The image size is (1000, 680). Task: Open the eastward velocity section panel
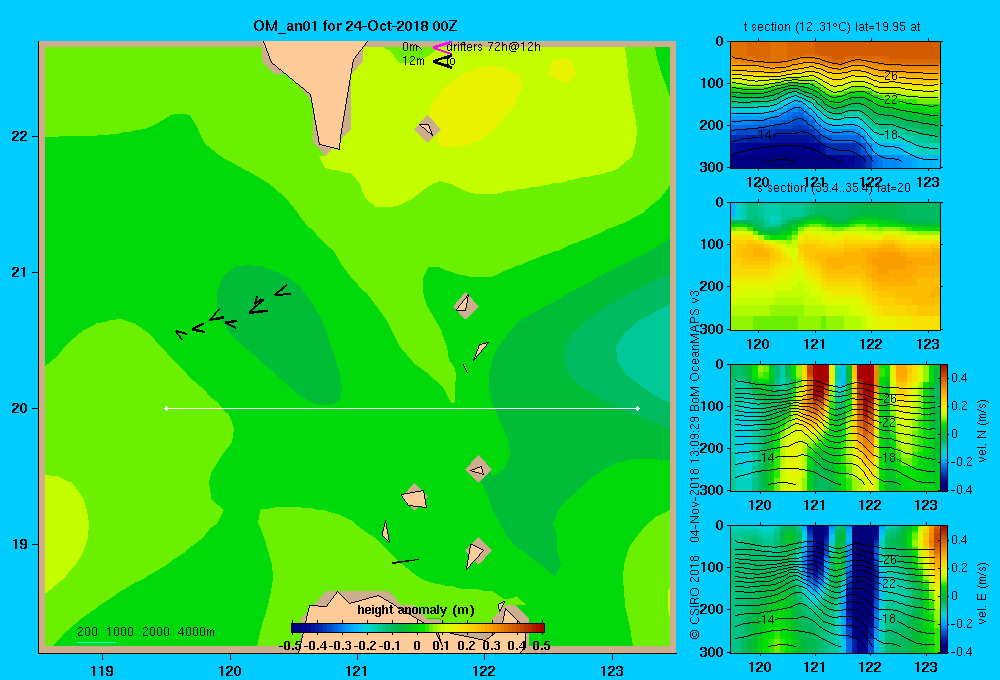(835, 589)
